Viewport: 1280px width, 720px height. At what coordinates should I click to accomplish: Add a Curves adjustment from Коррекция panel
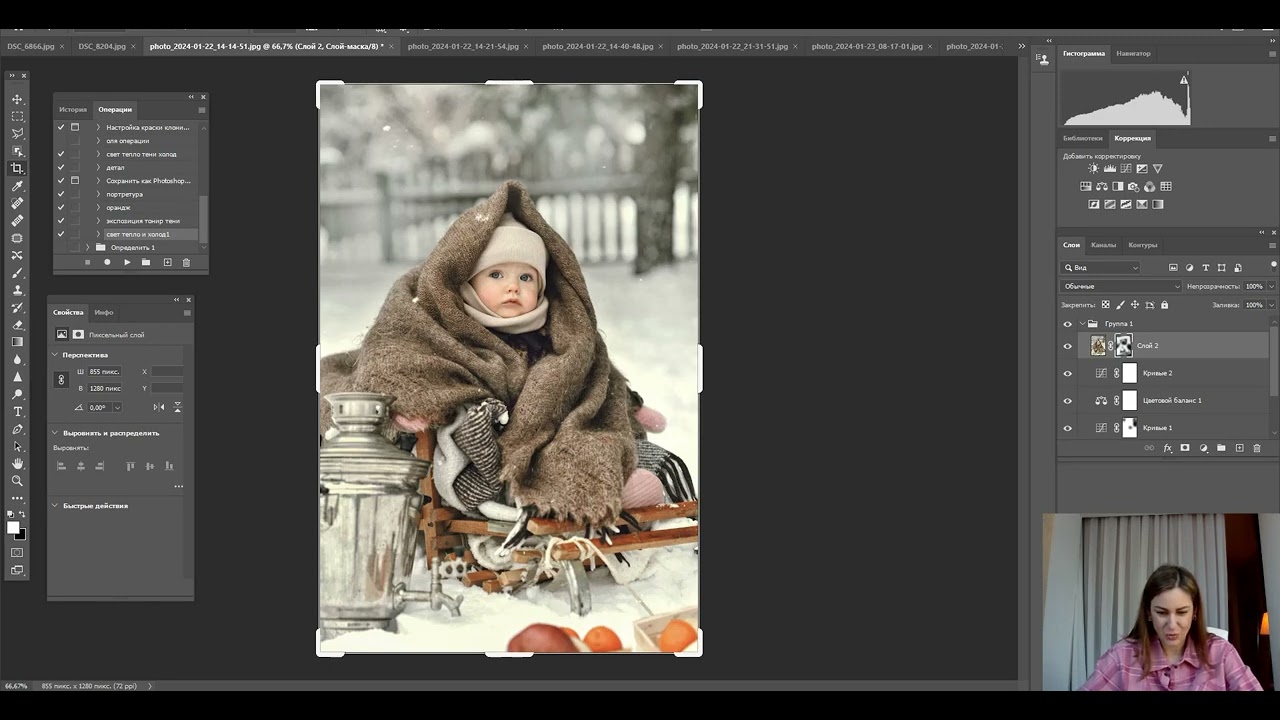click(x=1125, y=169)
